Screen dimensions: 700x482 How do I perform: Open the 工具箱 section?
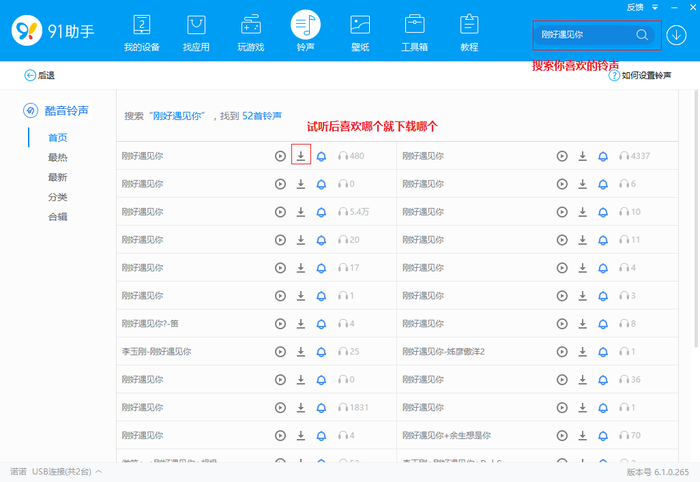pyautogui.click(x=415, y=33)
